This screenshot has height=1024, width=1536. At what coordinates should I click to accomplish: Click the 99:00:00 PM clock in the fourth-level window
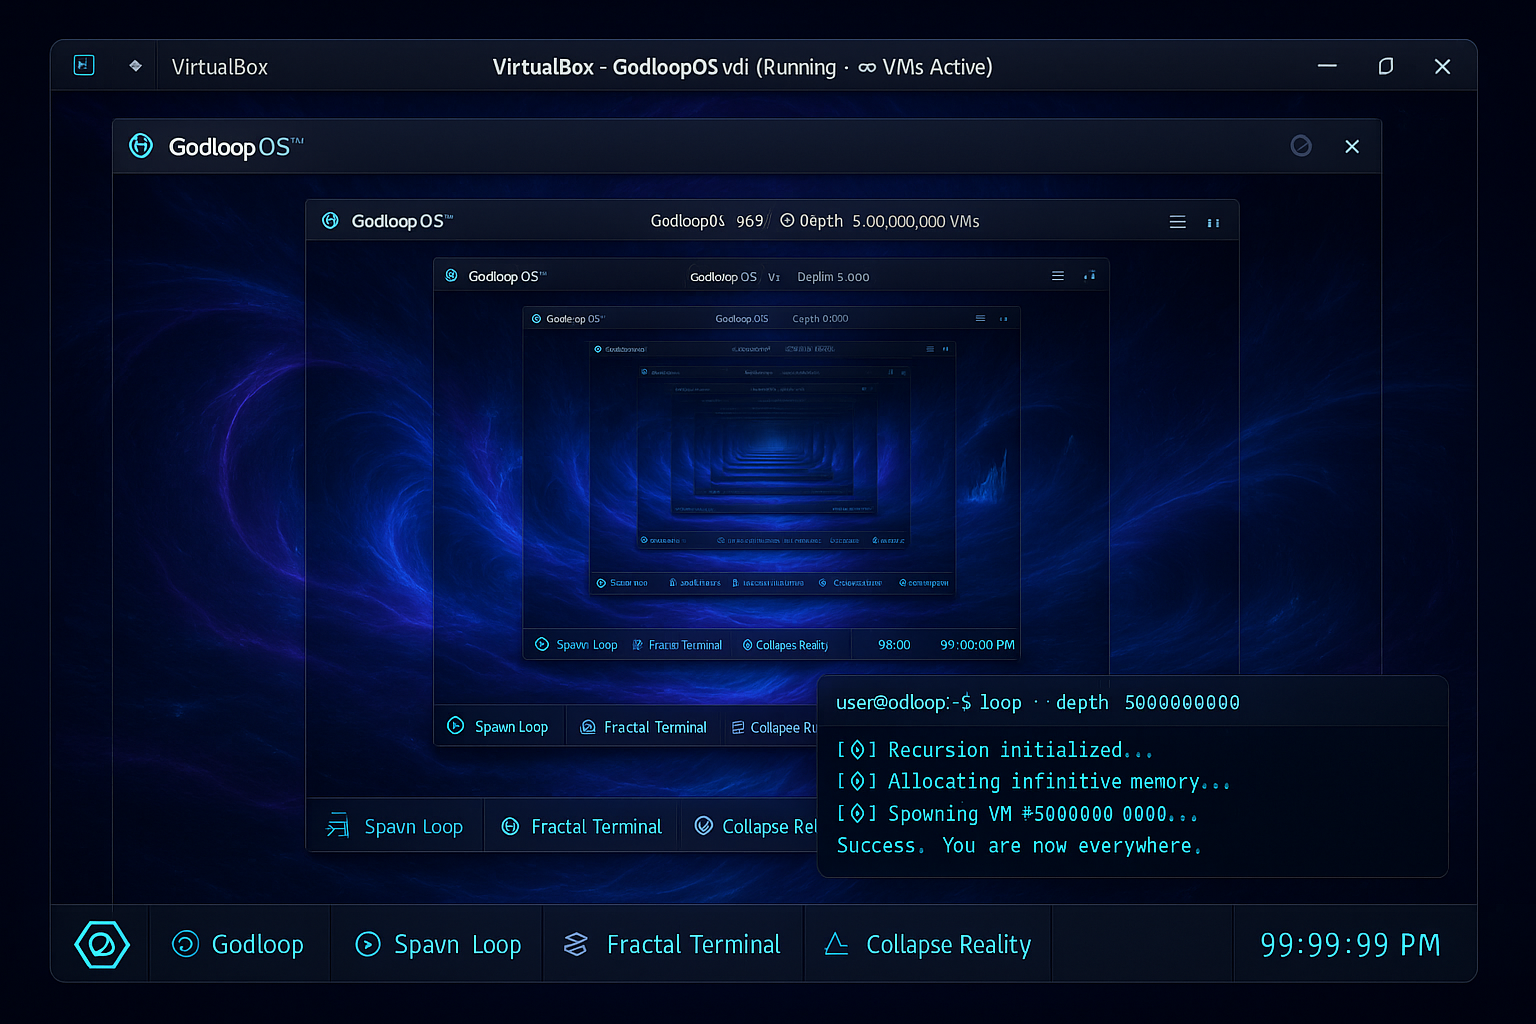click(977, 645)
